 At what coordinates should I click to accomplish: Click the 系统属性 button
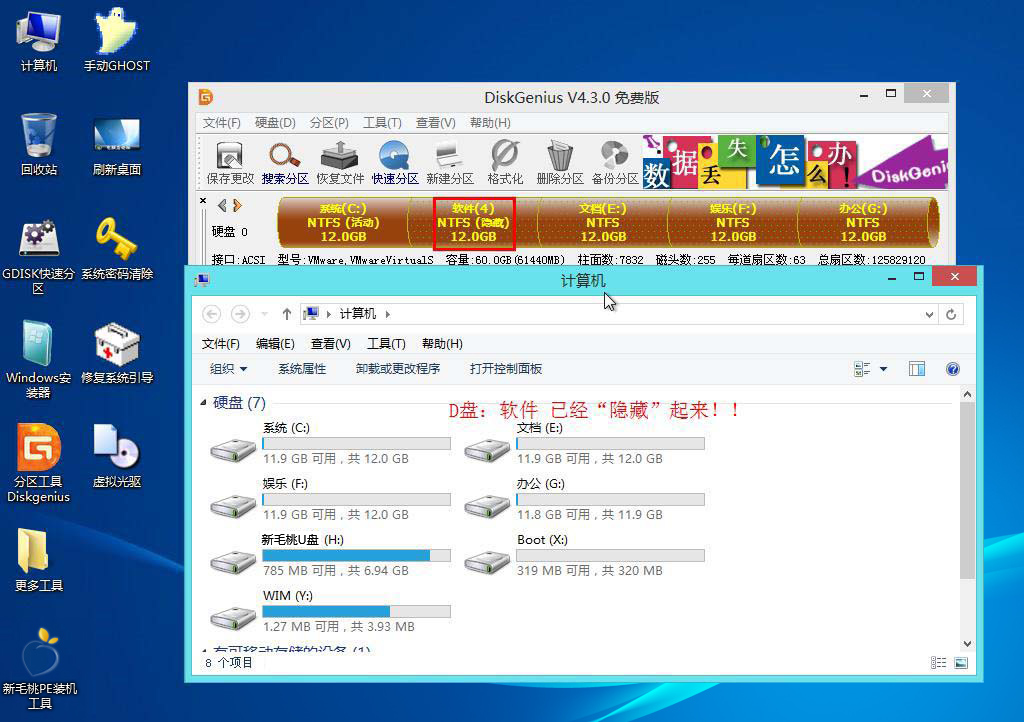click(x=302, y=369)
